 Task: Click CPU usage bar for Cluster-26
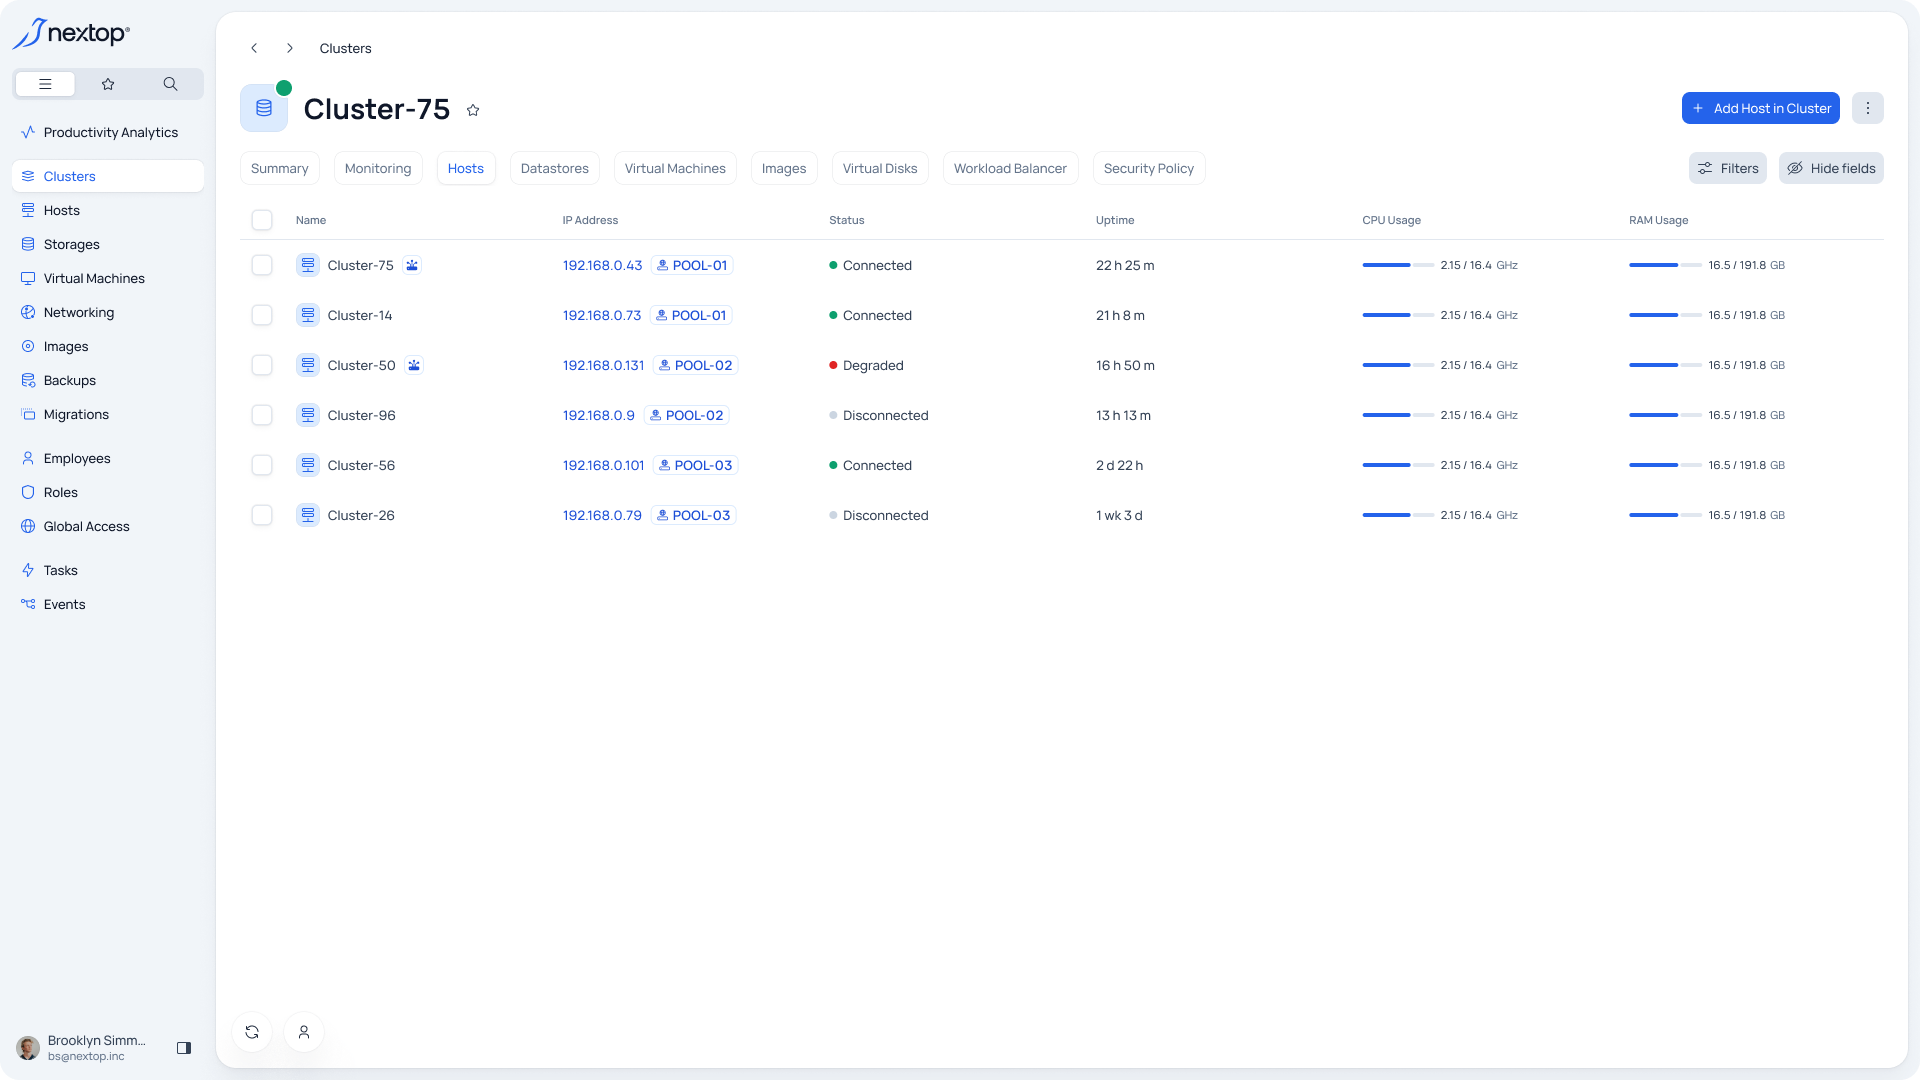pos(1398,515)
